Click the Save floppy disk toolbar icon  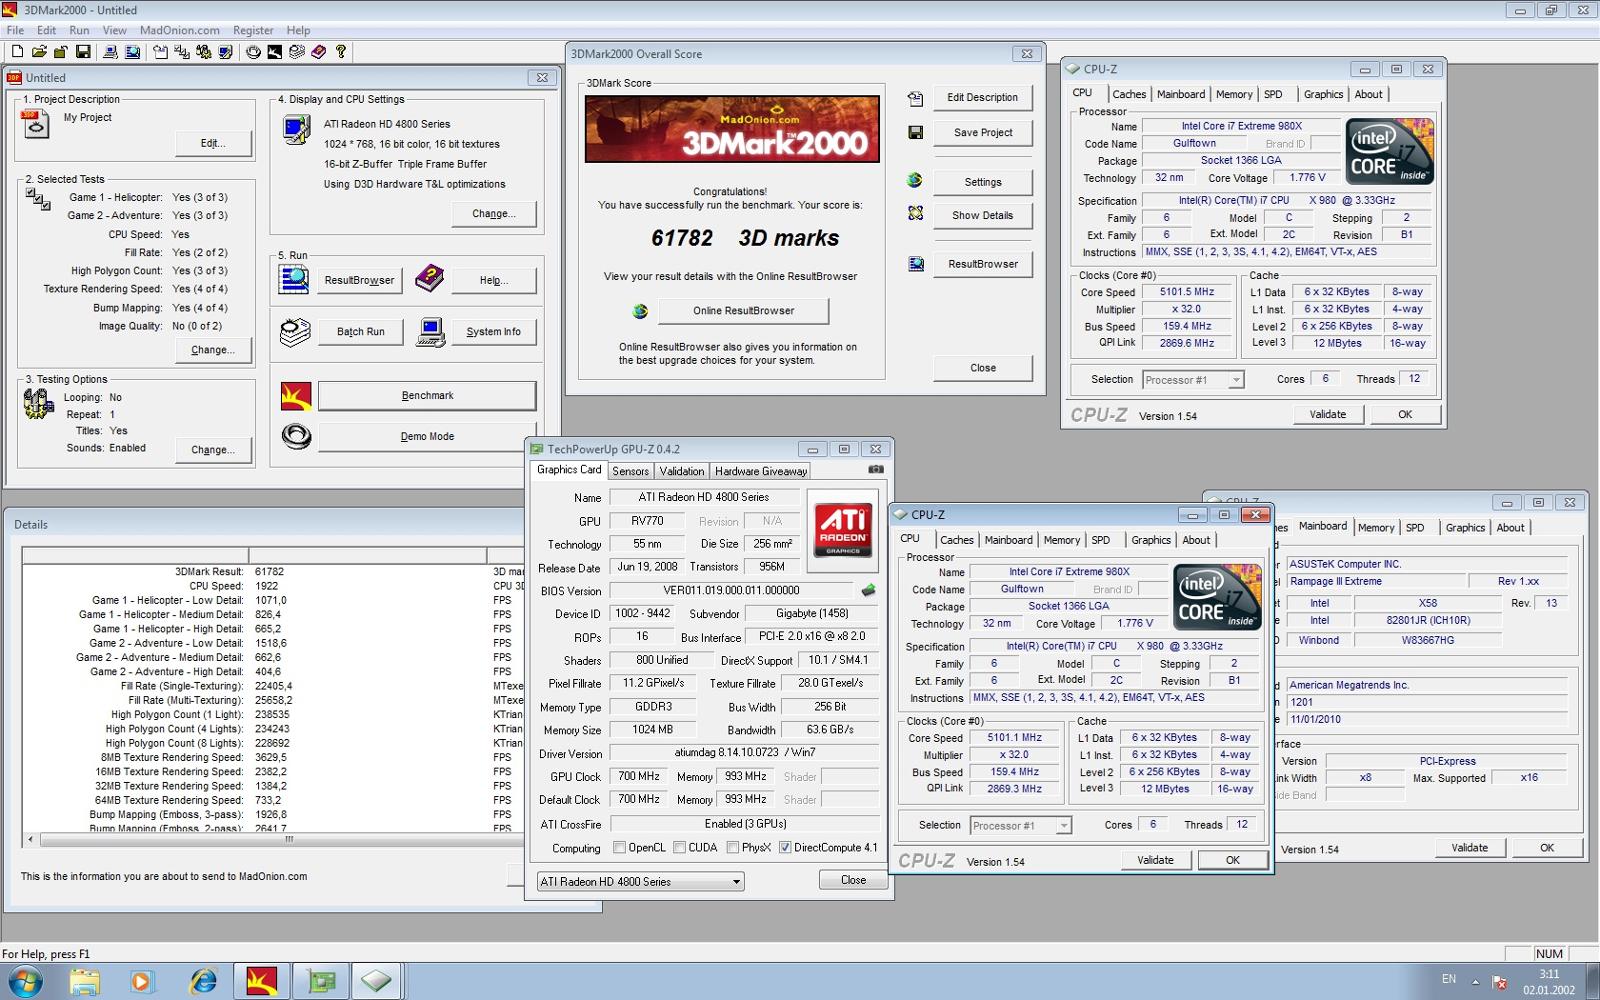pos(83,52)
